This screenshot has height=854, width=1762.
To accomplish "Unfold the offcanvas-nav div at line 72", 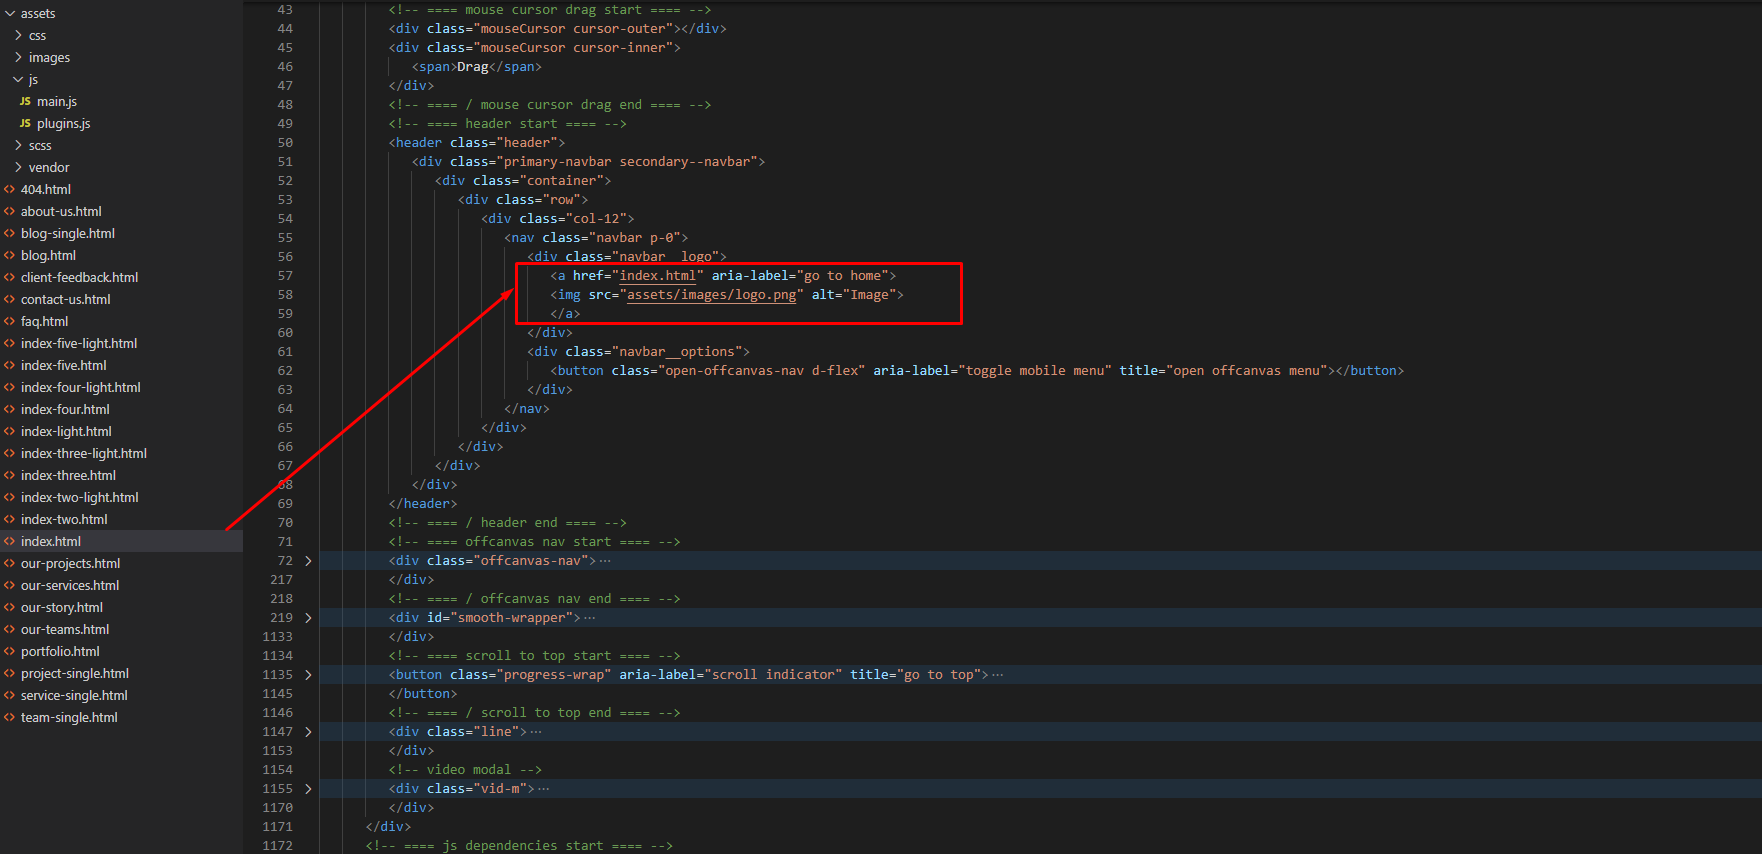I will [308, 561].
